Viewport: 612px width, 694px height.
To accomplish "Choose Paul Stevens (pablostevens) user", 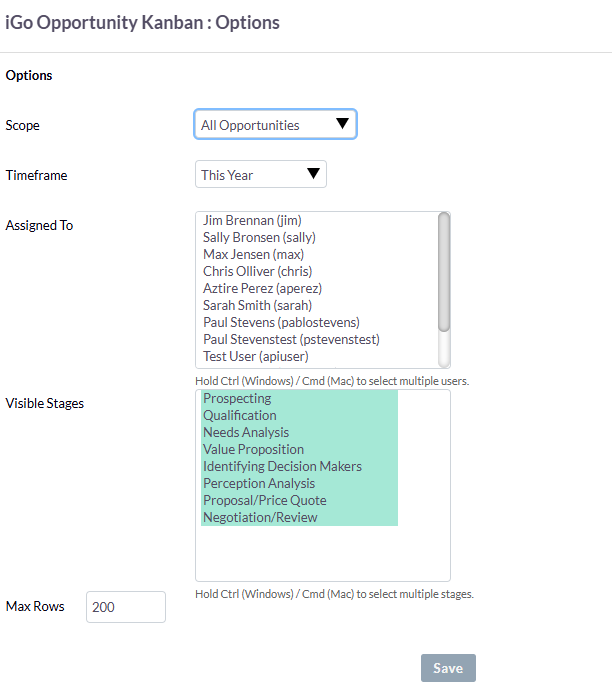I will 281,322.
